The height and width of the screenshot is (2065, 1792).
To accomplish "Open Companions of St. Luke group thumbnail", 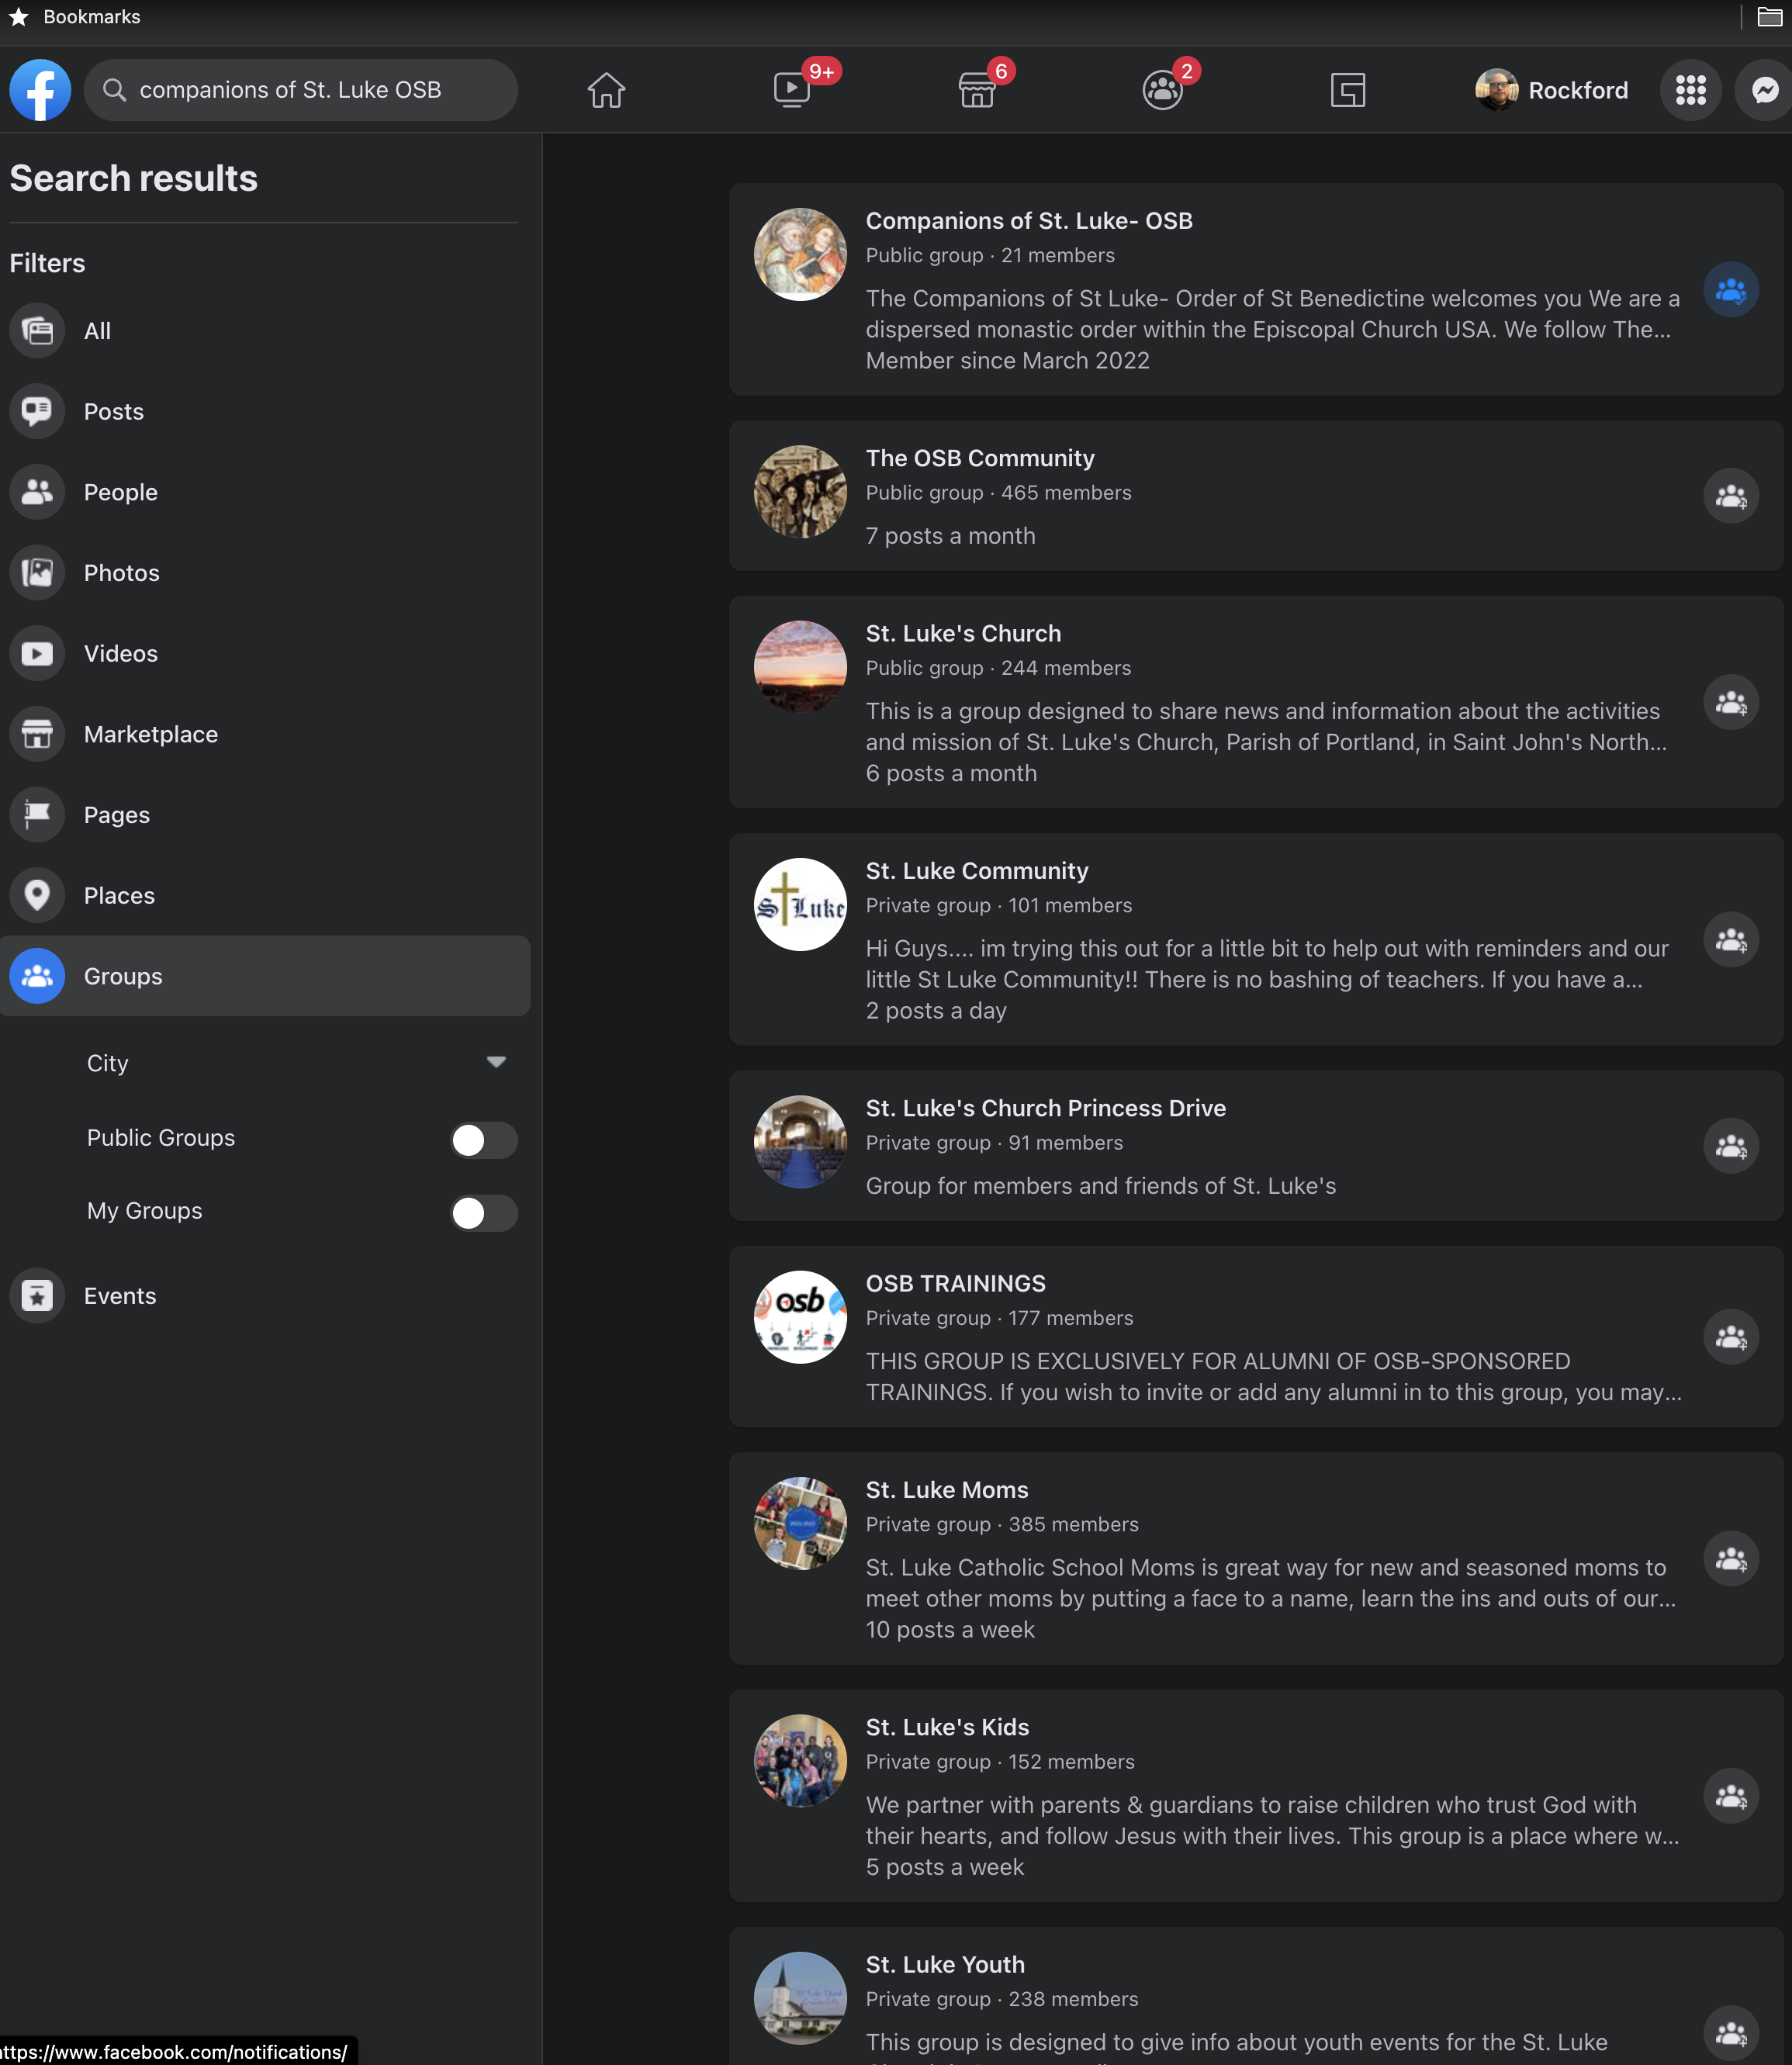I will [x=800, y=254].
